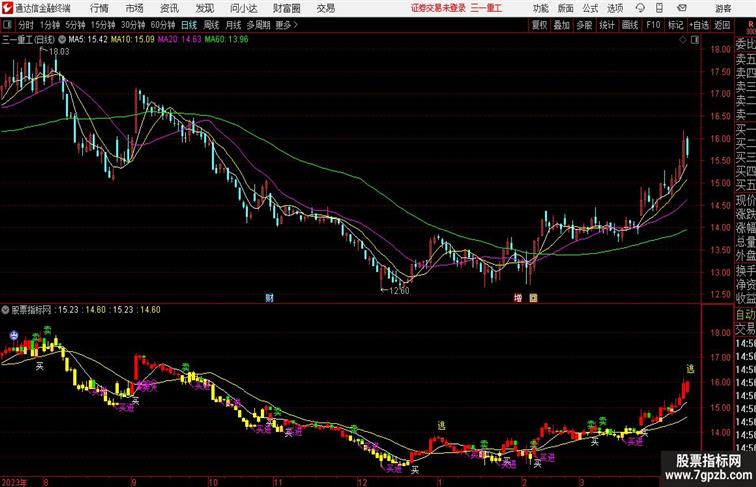756x487 pixels.
Task: Click the sad face marker in indicator chart
Action: (x=14, y=335)
